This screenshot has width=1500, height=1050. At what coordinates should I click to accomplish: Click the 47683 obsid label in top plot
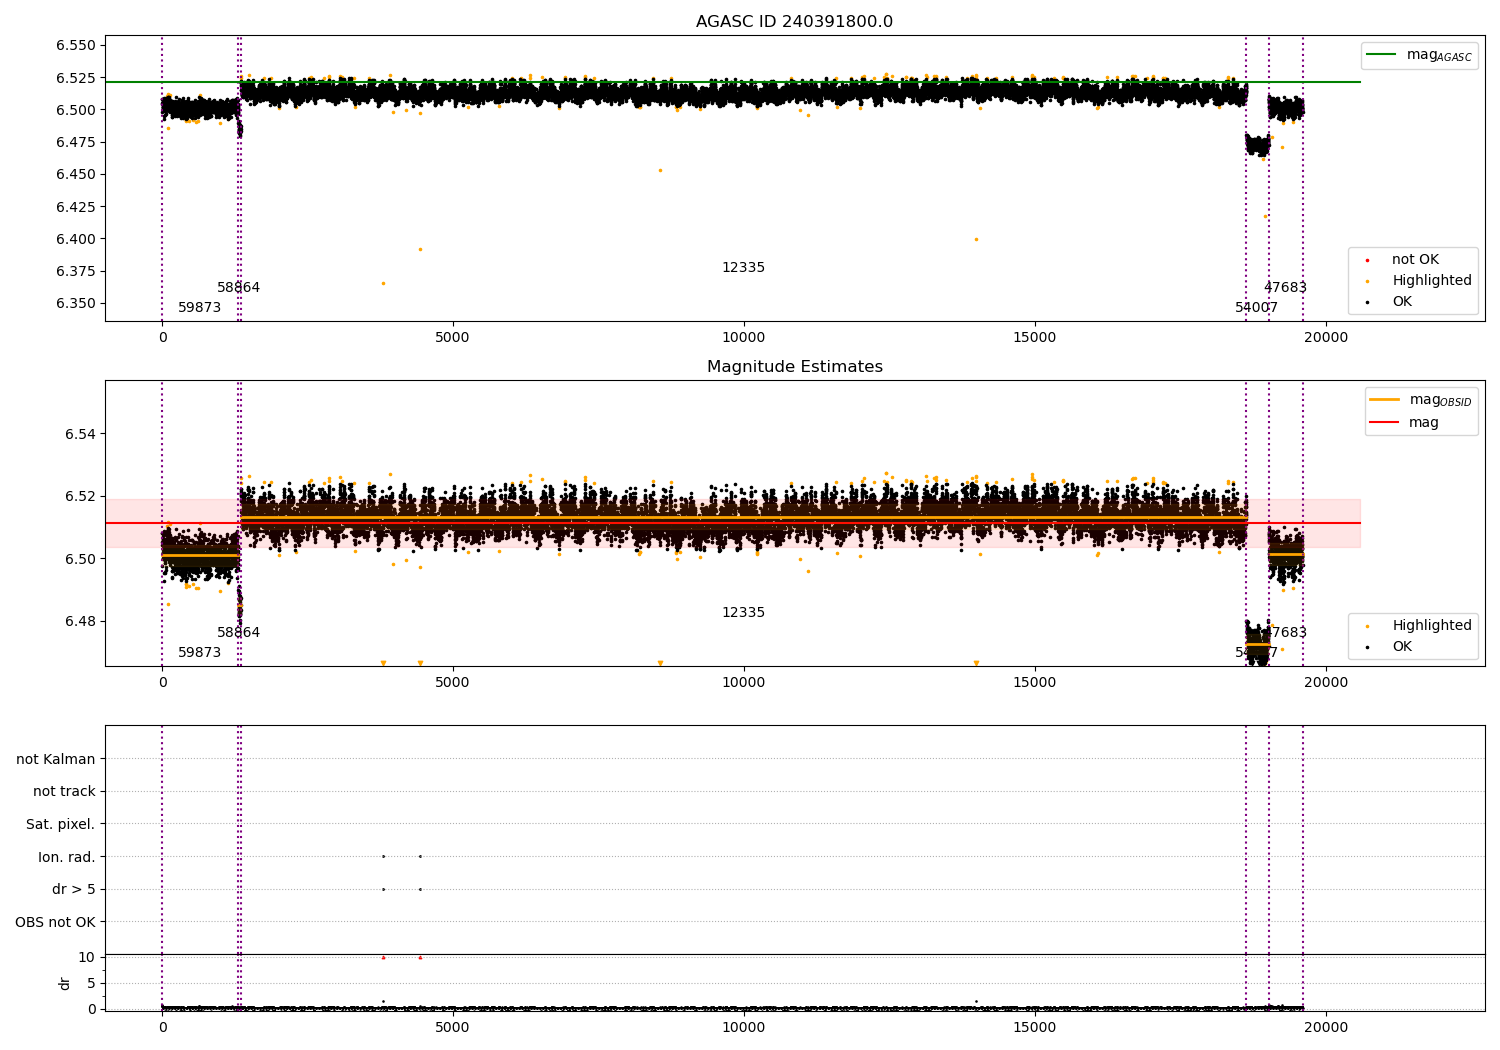(x=1285, y=288)
